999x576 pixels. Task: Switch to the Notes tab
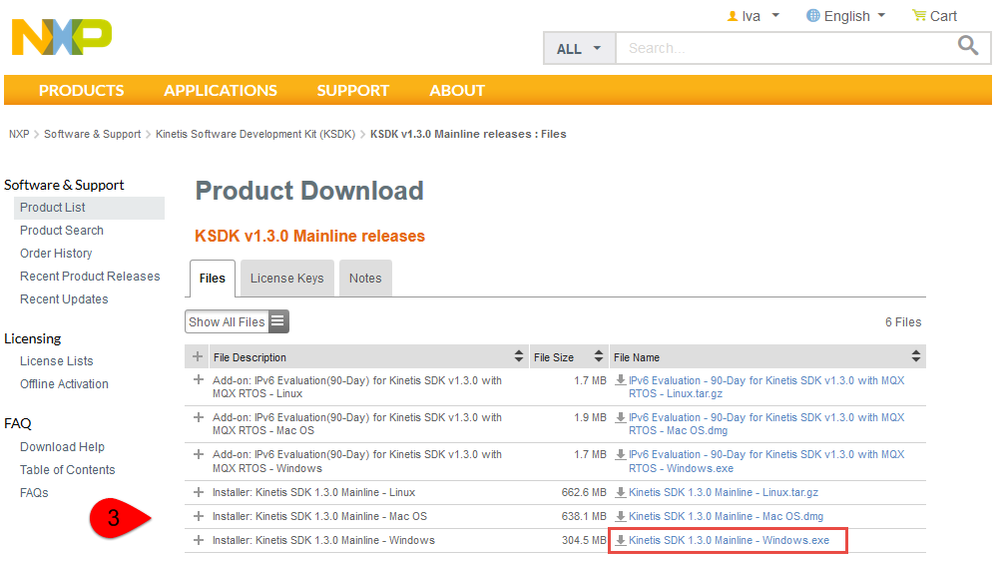[365, 278]
